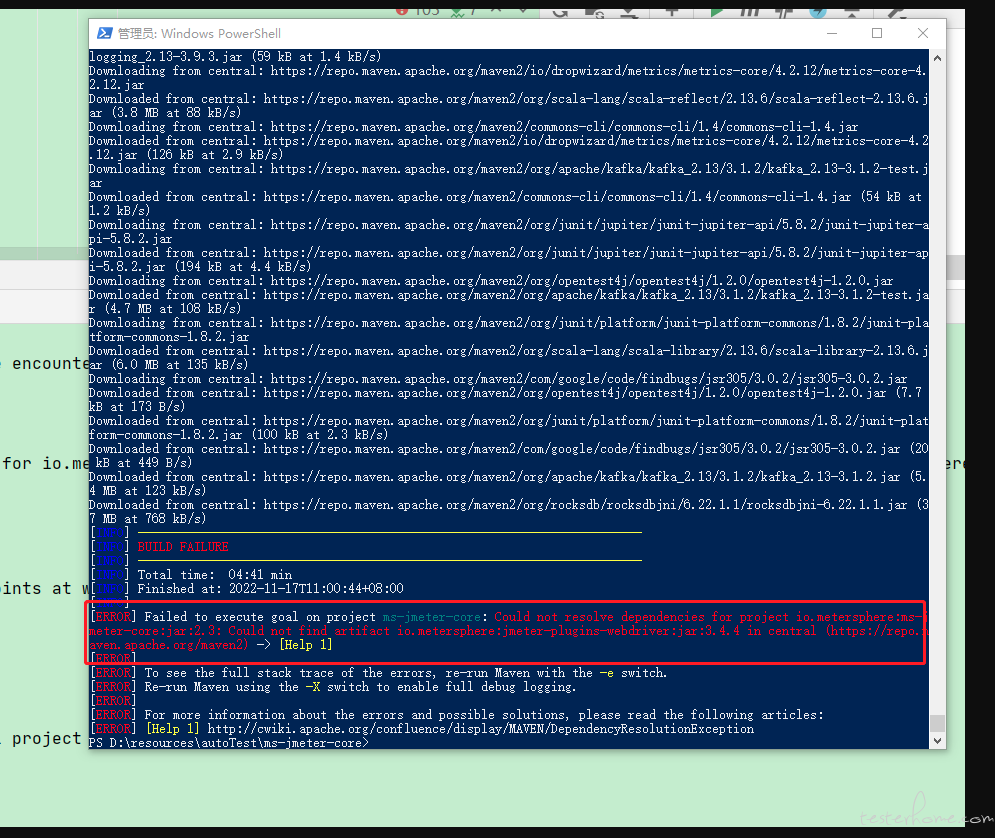This screenshot has height=838, width=995.
Task: Close the Windows PowerShell window
Action: (x=923, y=34)
